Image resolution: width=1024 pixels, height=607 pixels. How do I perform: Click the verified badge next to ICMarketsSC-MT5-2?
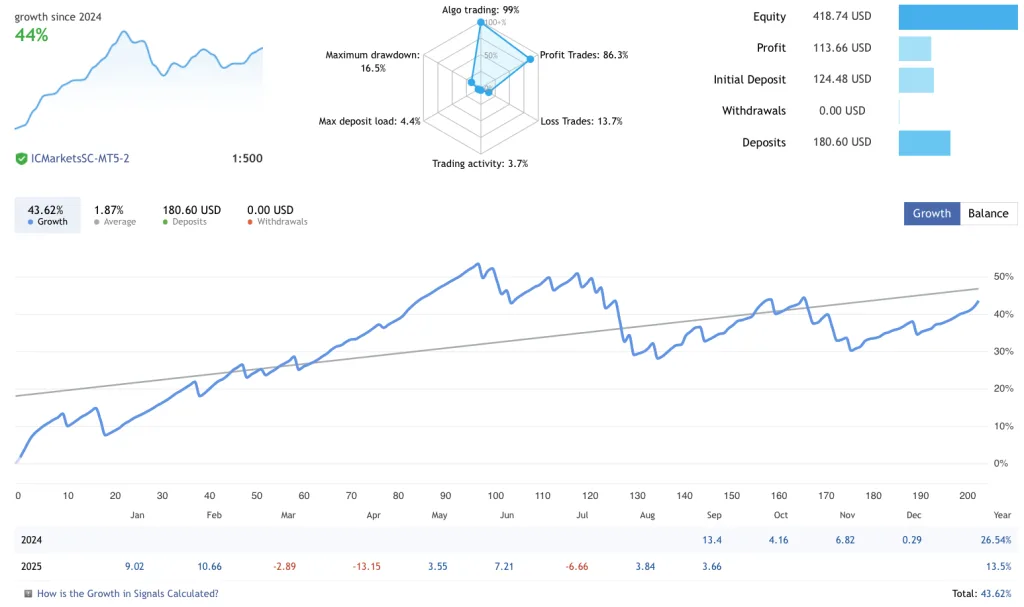tap(20, 158)
